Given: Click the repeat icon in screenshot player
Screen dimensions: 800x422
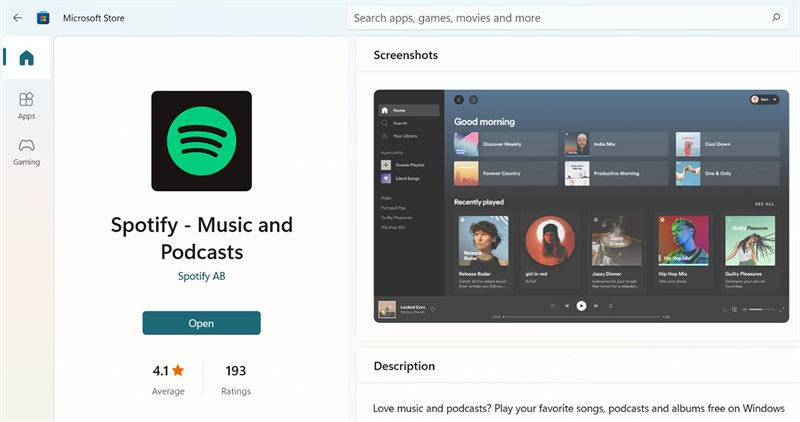Looking at the screenshot, I should click(x=610, y=306).
